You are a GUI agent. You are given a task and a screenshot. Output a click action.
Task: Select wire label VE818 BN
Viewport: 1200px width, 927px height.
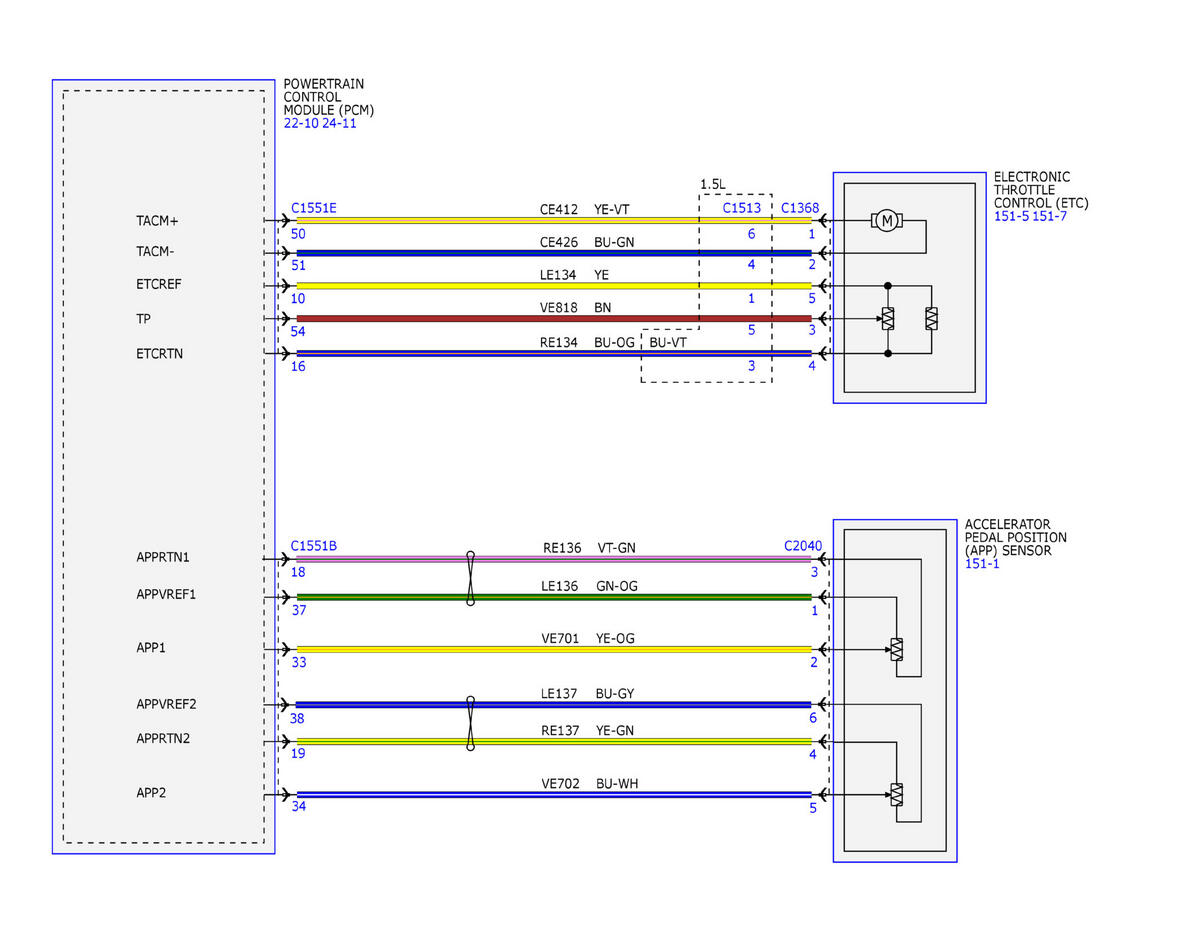tap(576, 307)
